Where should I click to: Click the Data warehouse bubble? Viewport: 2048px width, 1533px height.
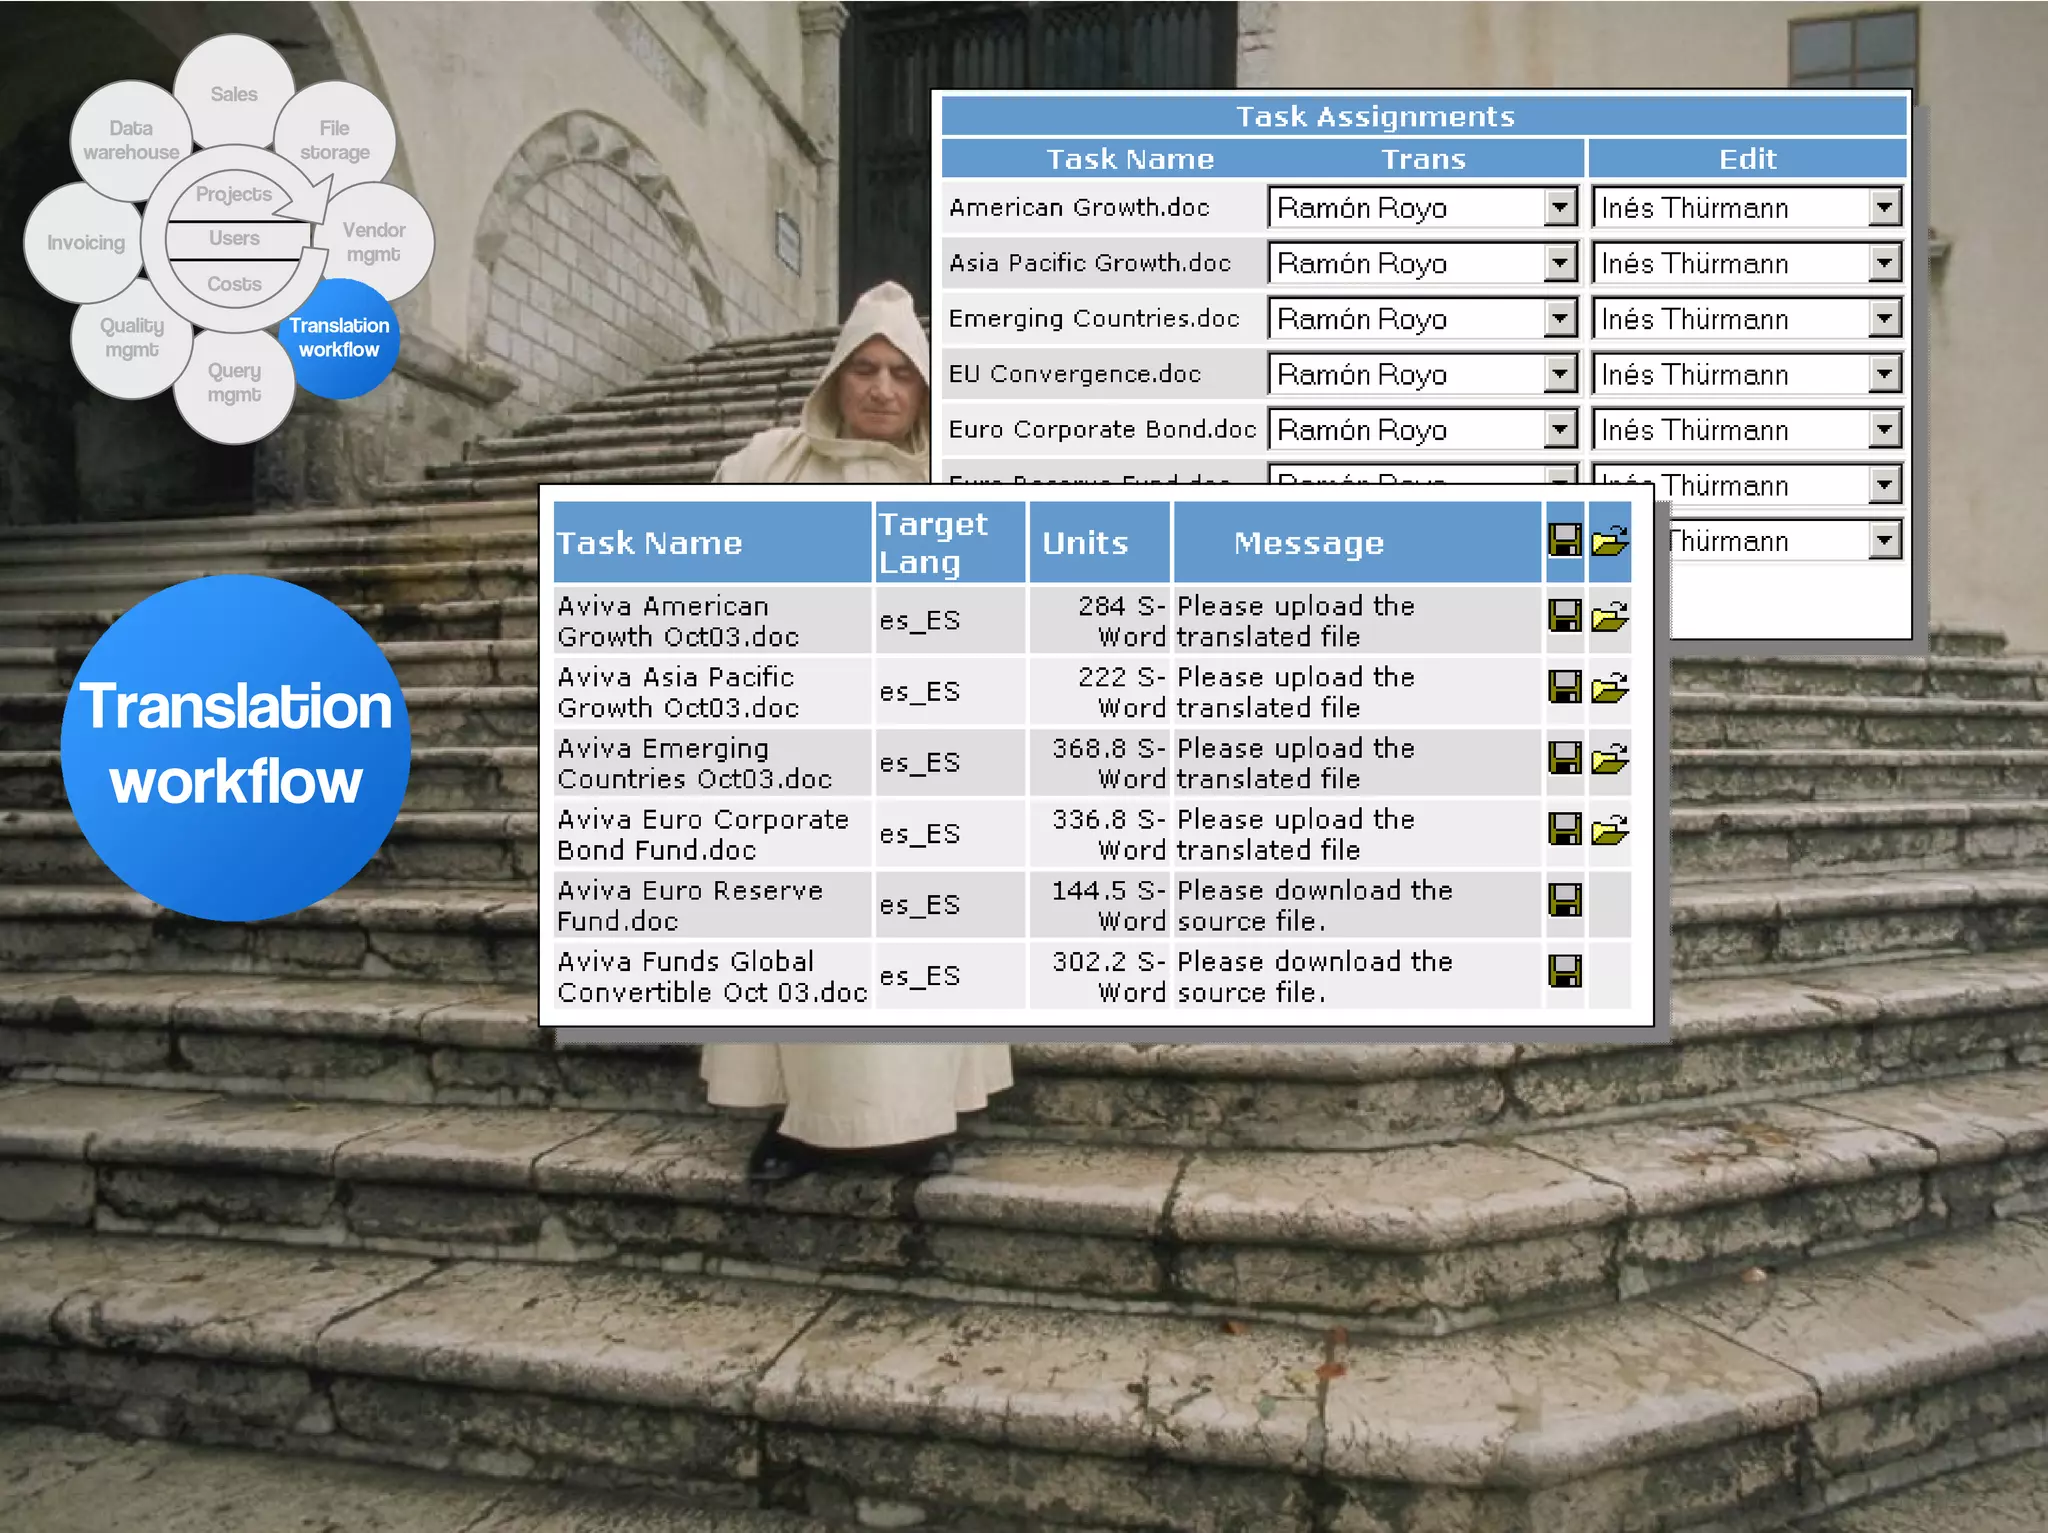129,140
